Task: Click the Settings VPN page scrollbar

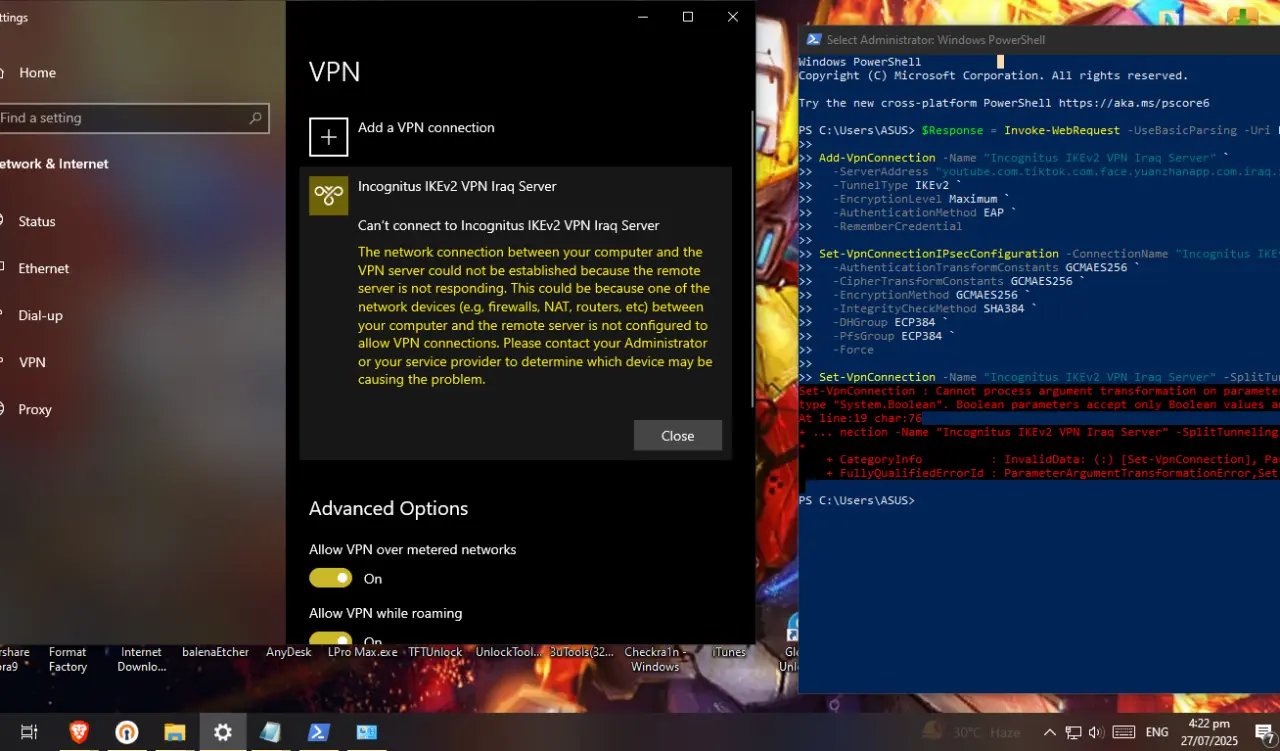Action: tap(753, 259)
